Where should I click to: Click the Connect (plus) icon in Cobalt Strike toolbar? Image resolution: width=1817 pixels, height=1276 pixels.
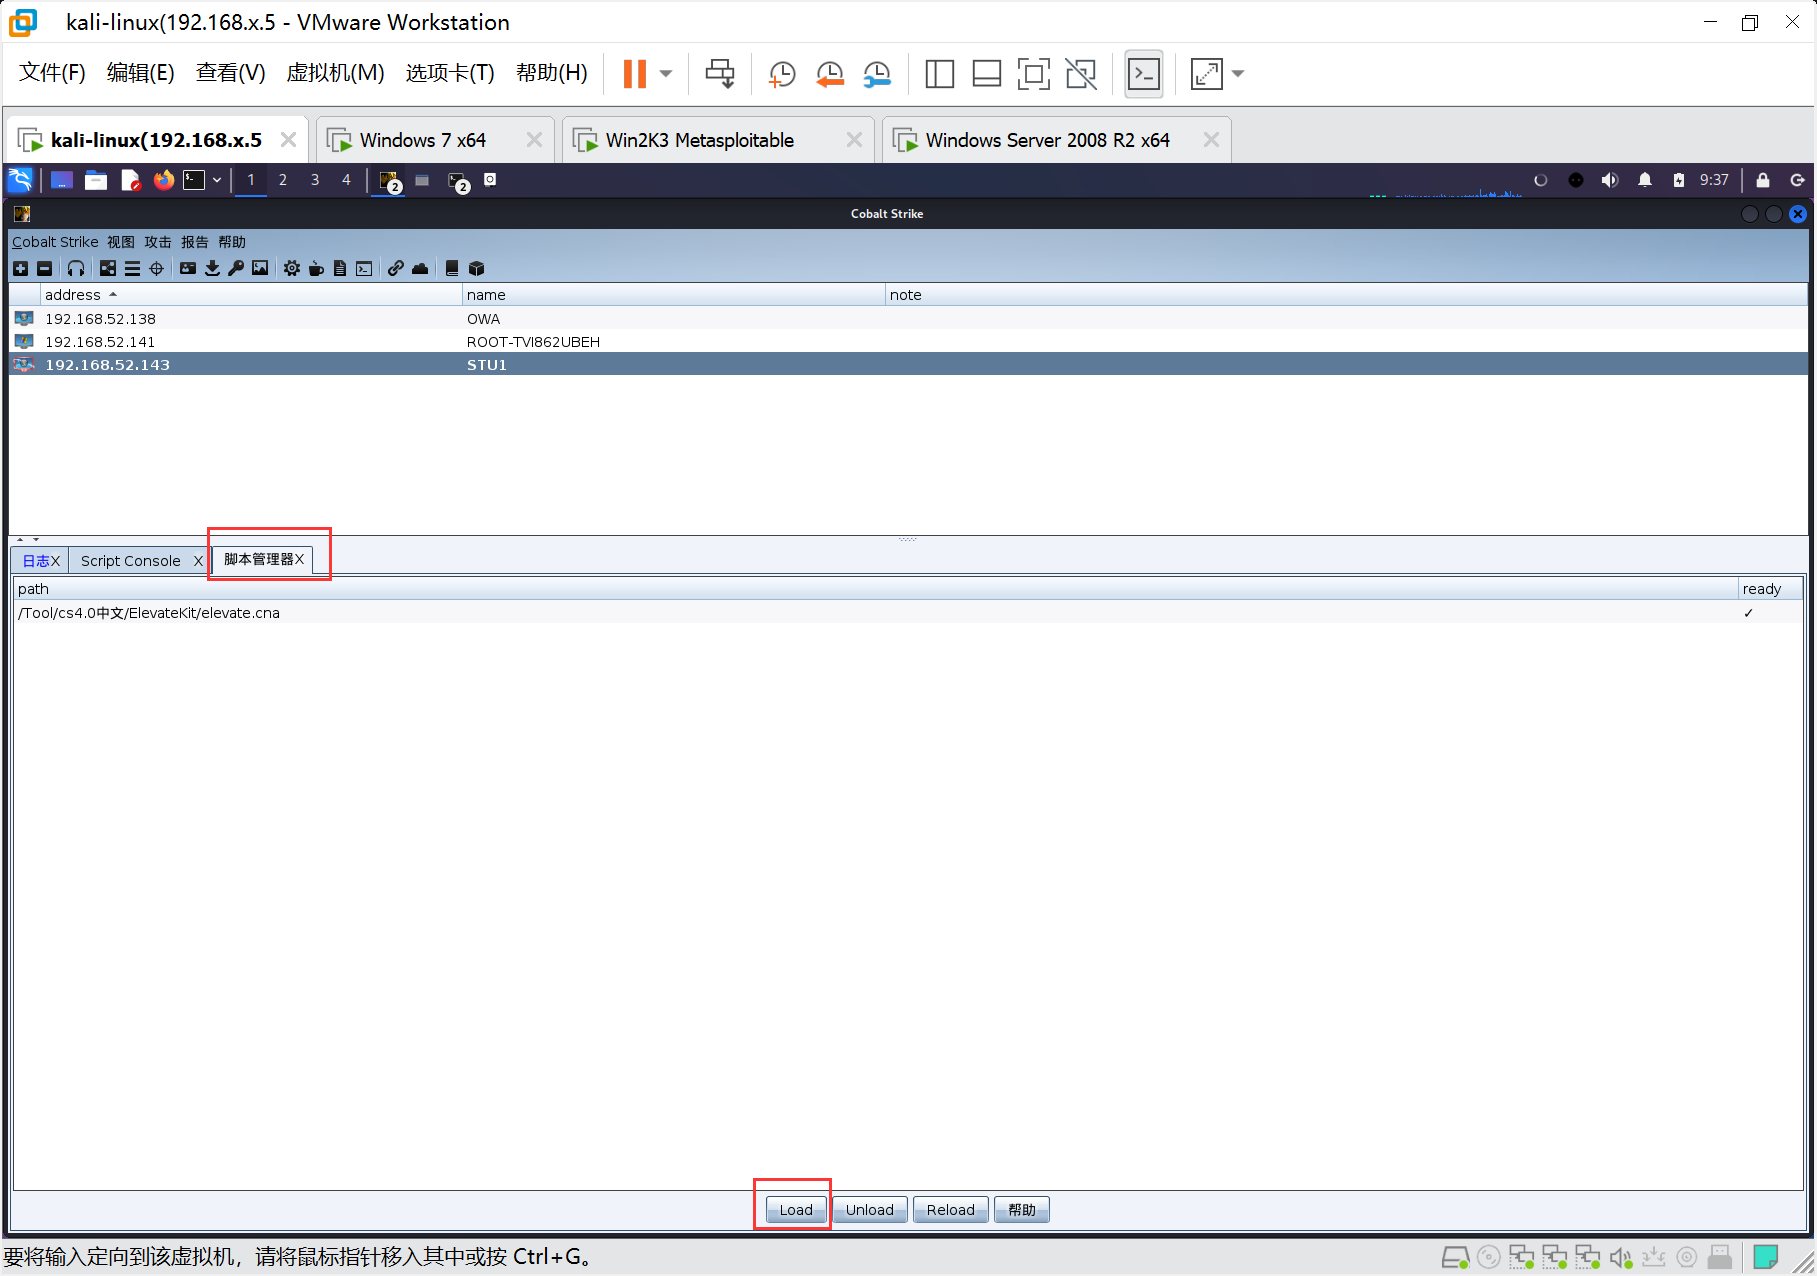click(20, 268)
